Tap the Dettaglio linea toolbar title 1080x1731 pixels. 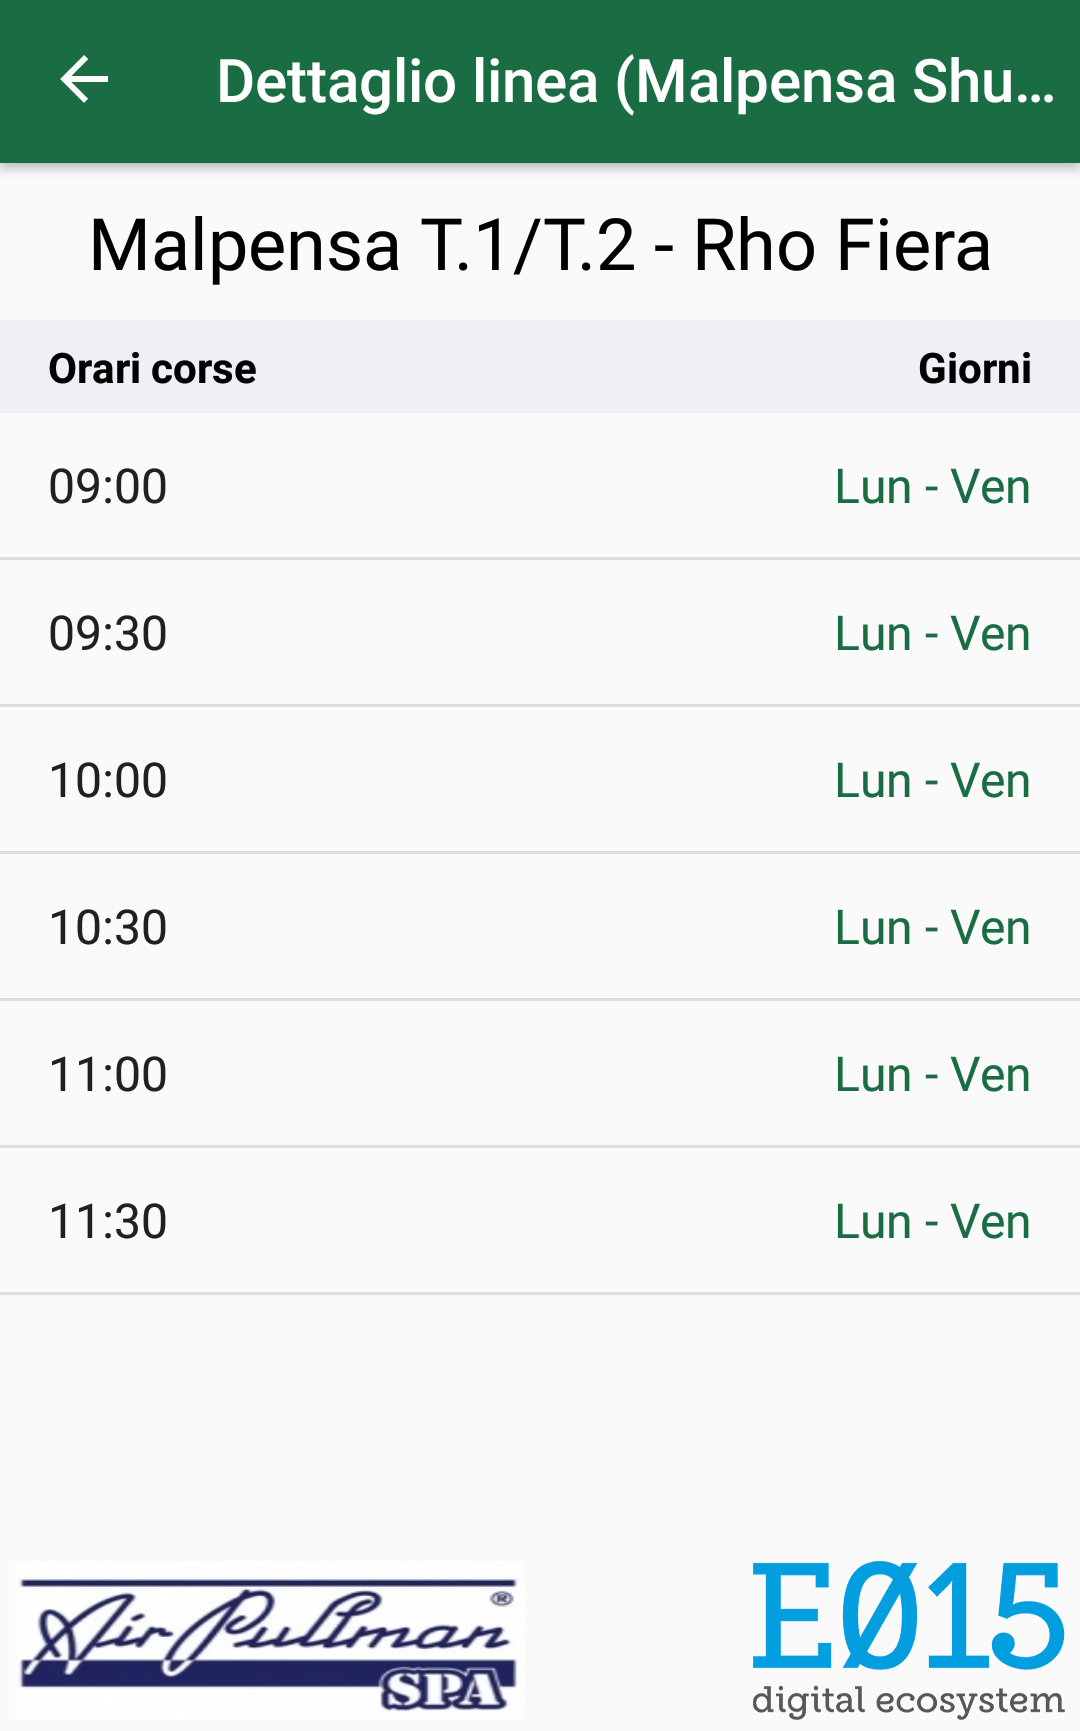635,81
